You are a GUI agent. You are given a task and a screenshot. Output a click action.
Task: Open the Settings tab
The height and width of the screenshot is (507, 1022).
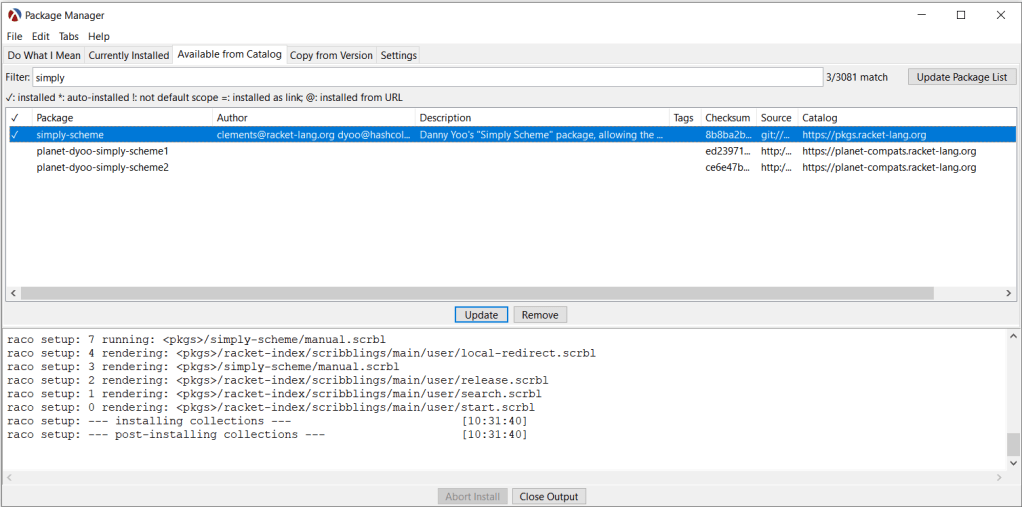398,55
